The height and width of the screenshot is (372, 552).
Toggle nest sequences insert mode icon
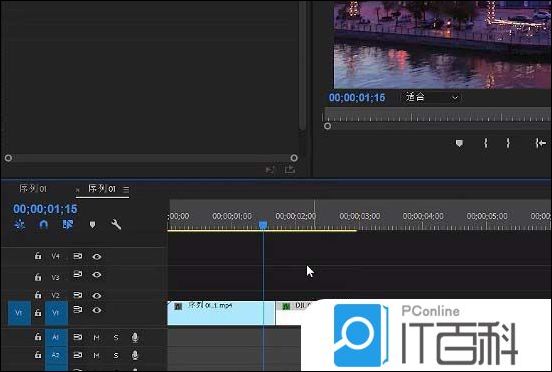20,224
